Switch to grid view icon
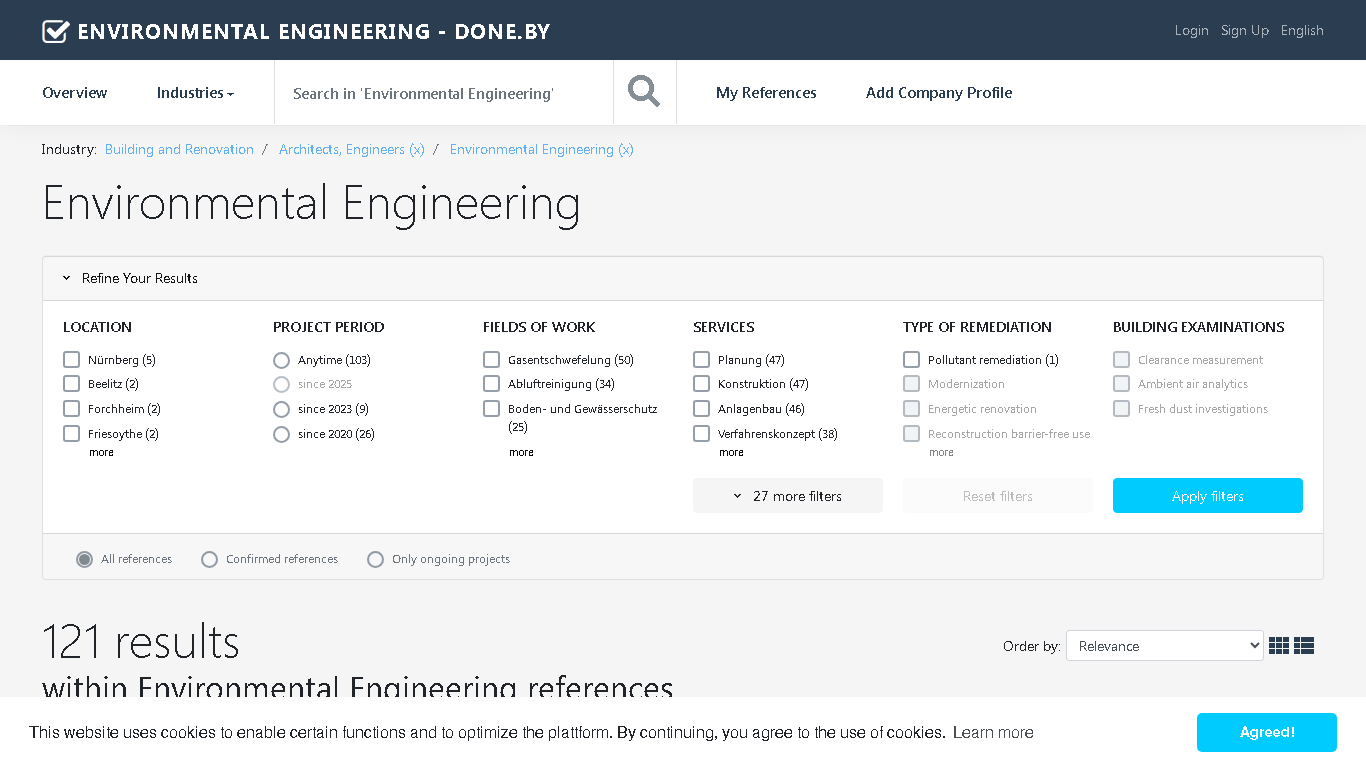1366x768 pixels. (x=1279, y=646)
